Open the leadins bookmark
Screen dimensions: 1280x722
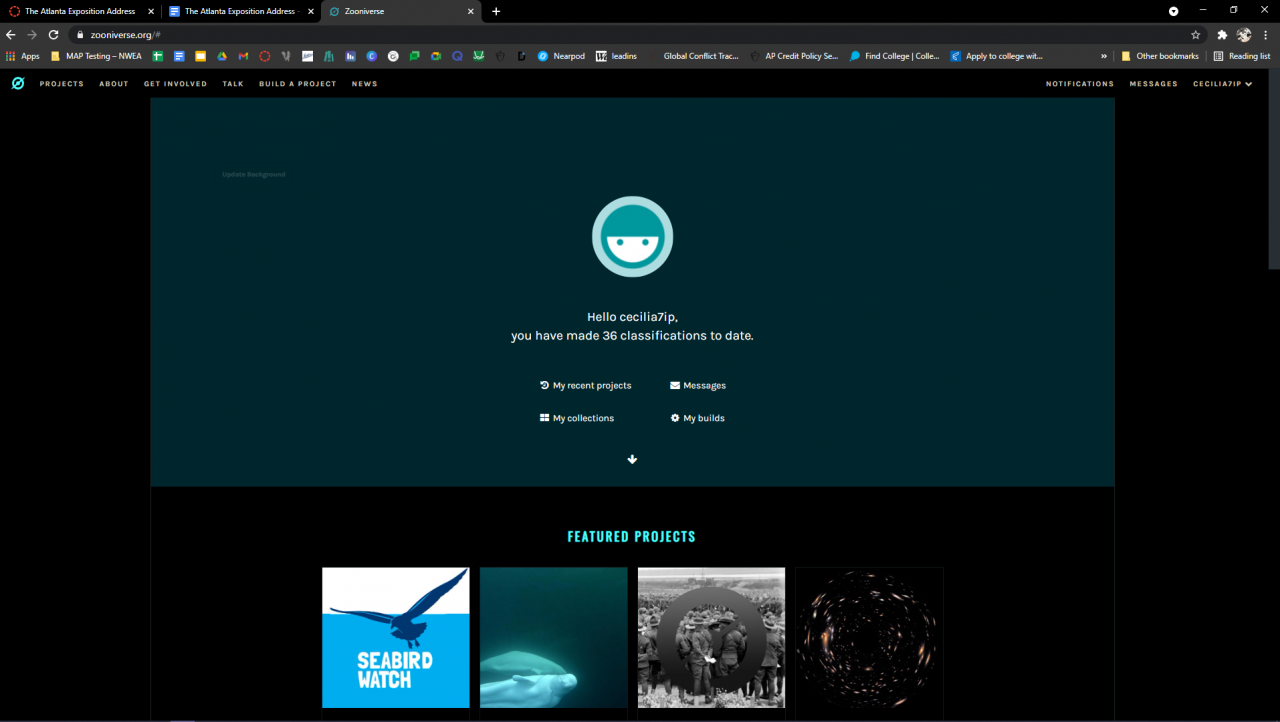(x=616, y=56)
